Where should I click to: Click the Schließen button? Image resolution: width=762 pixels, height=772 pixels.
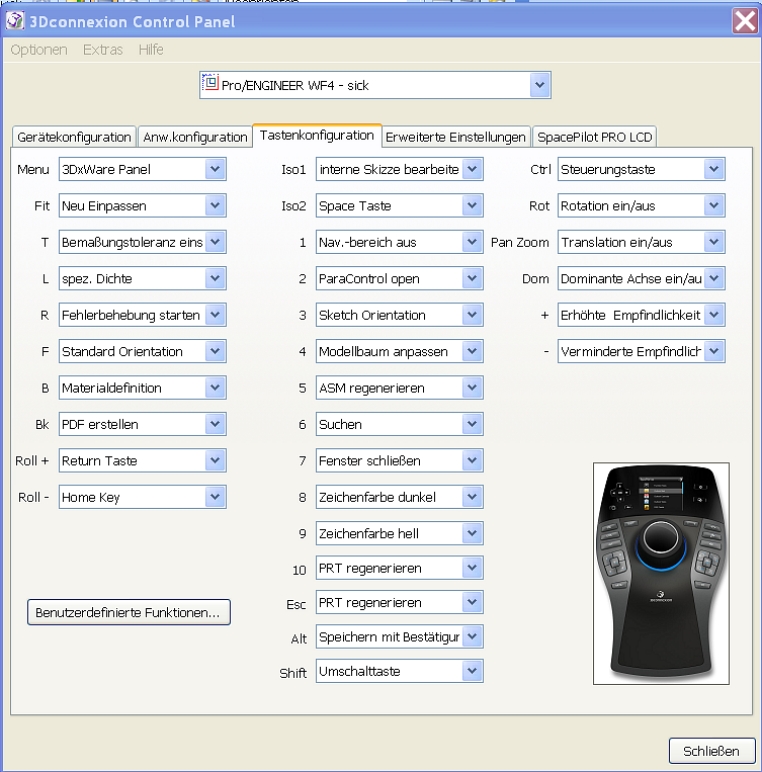(x=711, y=751)
